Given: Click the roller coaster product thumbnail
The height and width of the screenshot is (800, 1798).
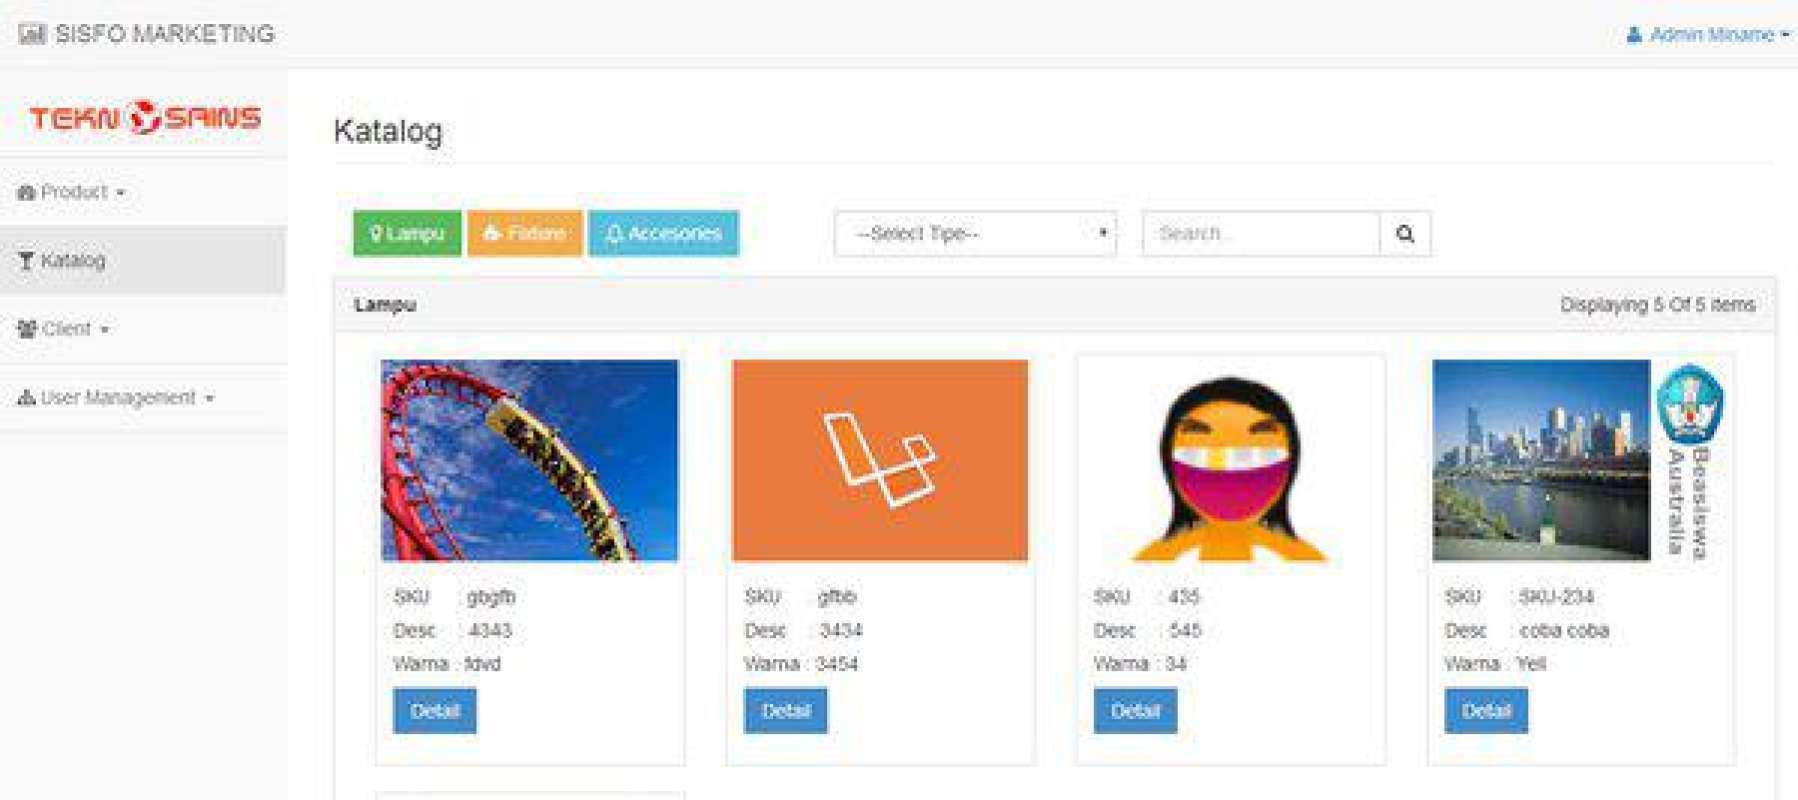Looking at the screenshot, I should 529,460.
